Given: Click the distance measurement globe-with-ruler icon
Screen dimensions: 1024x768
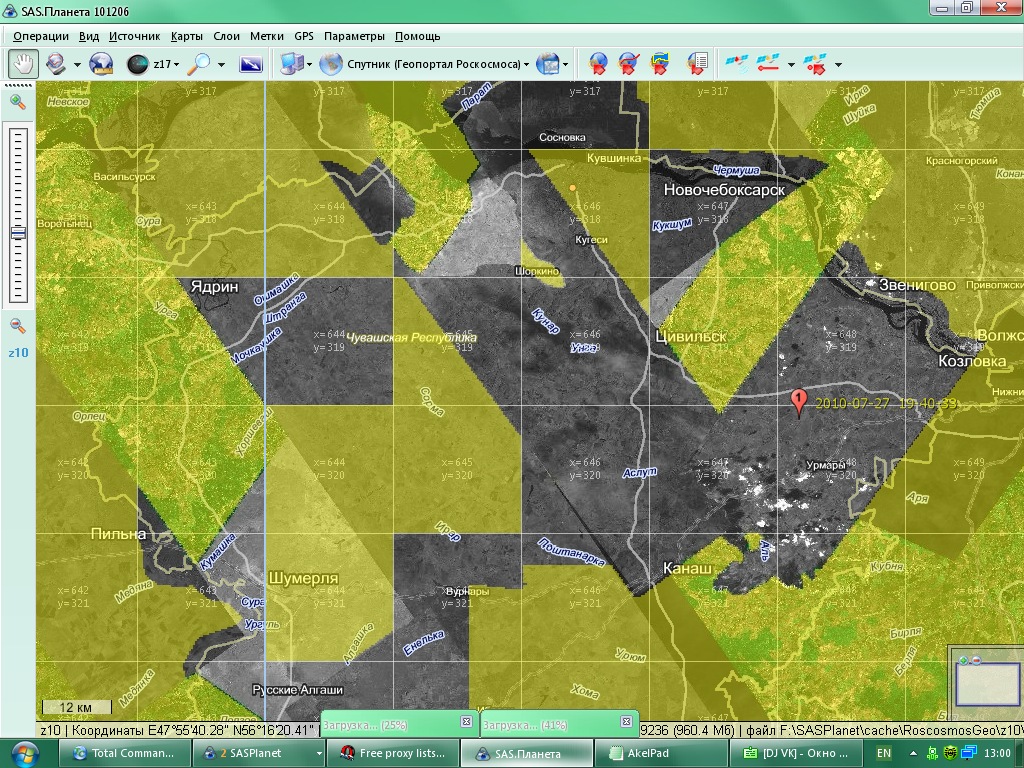Looking at the screenshot, I should tap(100, 64).
